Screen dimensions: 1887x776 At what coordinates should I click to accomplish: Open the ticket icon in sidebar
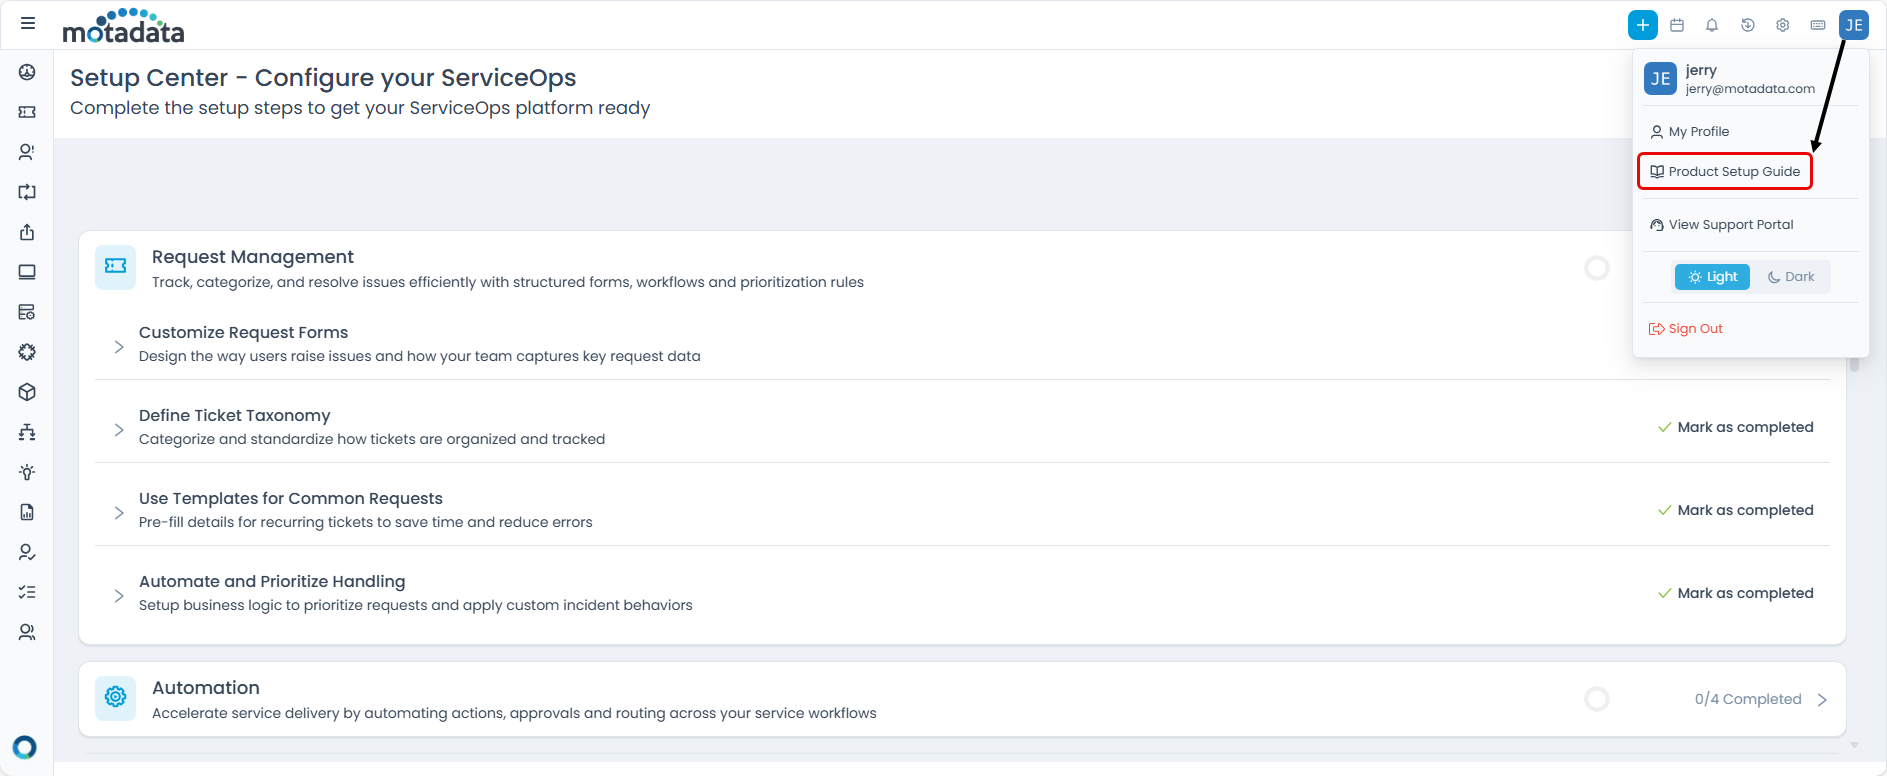click(x=27, y=112)
